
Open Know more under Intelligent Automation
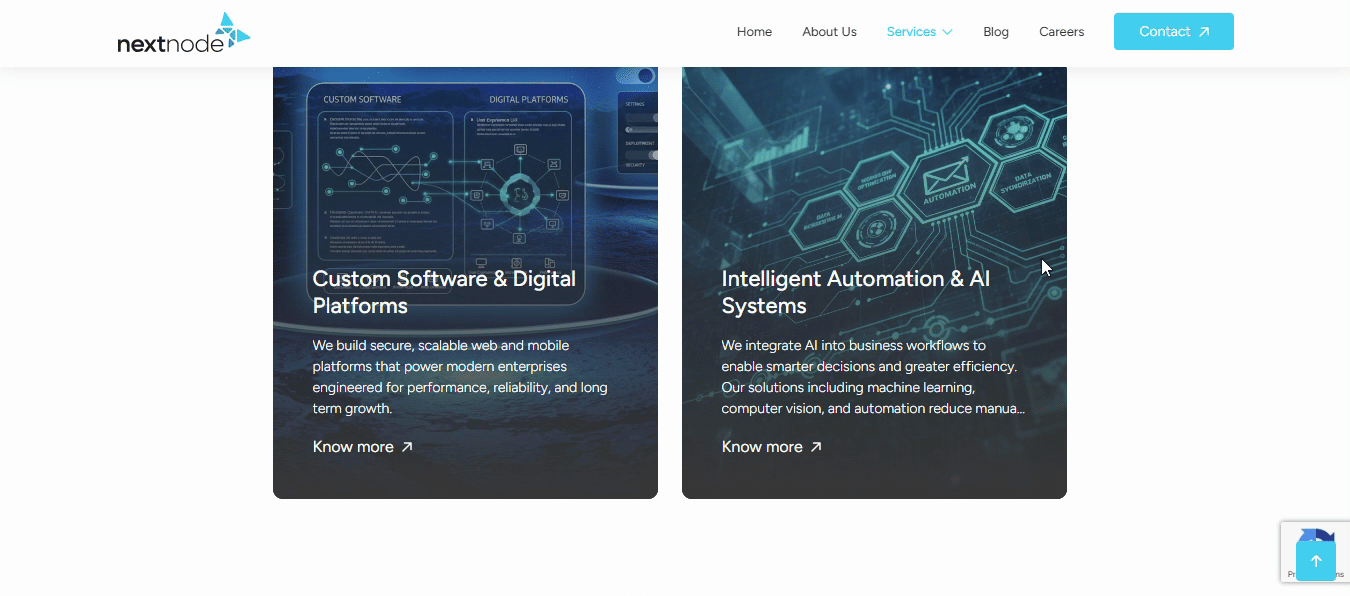[x=762, y=447]
